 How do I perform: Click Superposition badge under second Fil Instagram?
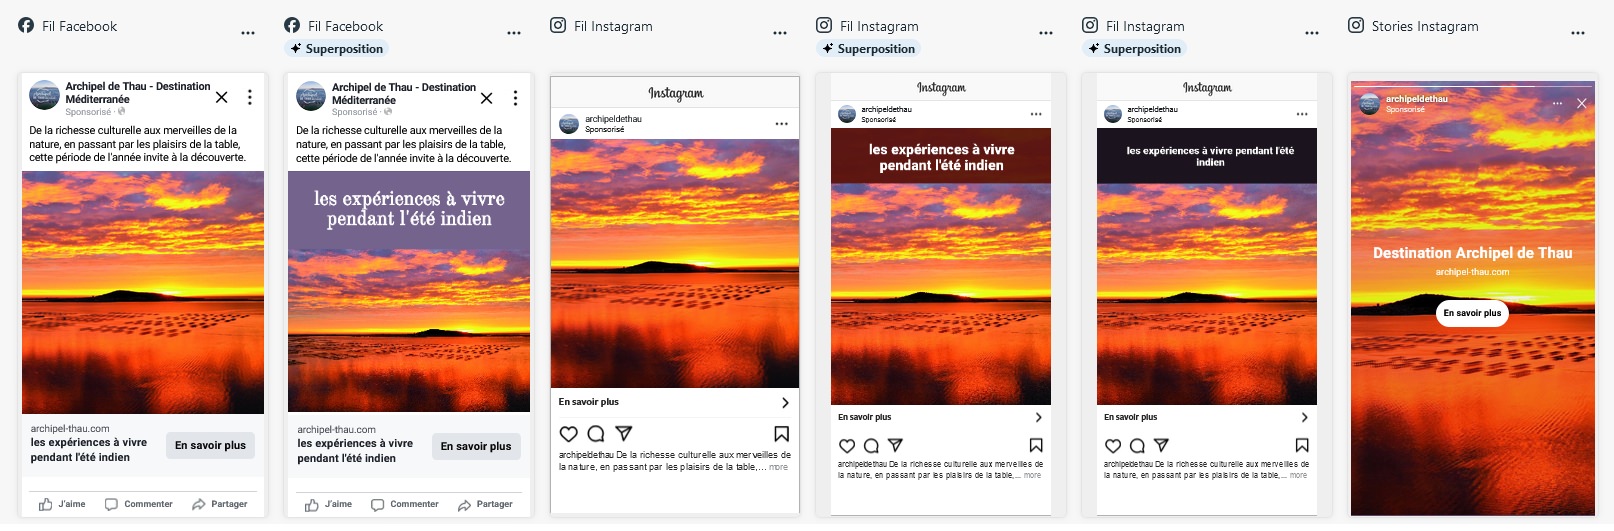click(868, 49)
